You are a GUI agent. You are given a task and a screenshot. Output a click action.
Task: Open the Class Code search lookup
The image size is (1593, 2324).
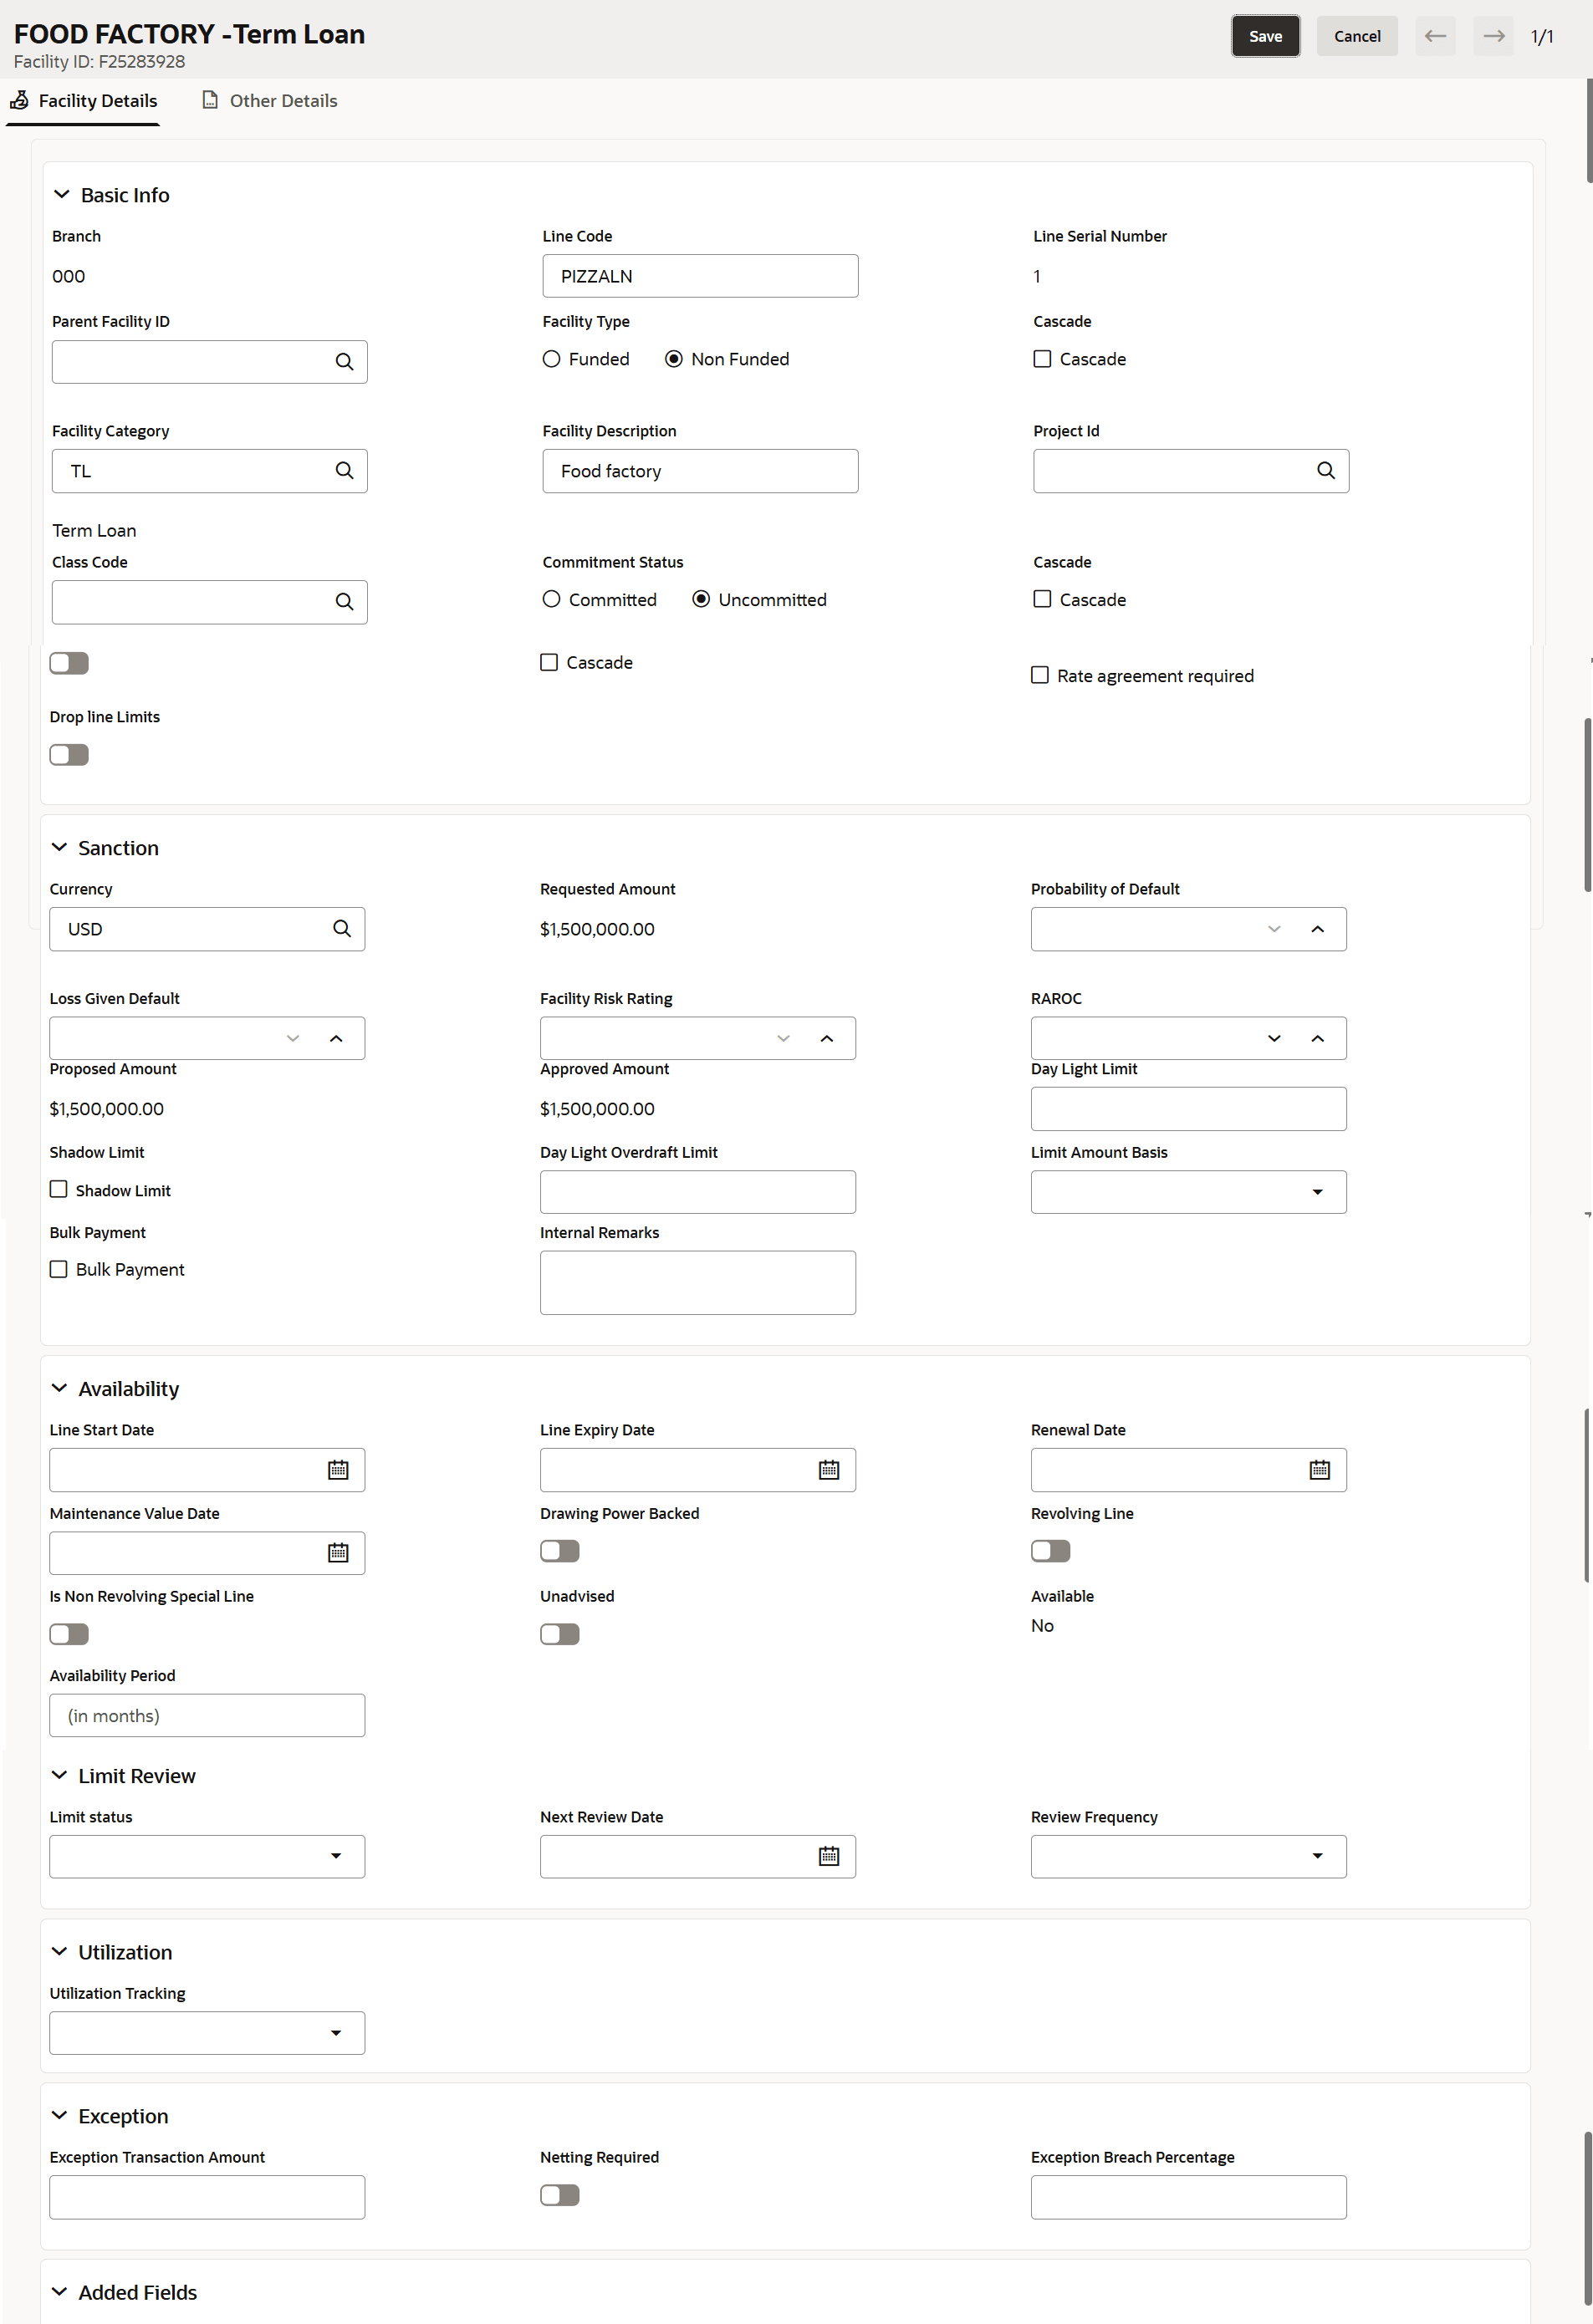point(344,602)
